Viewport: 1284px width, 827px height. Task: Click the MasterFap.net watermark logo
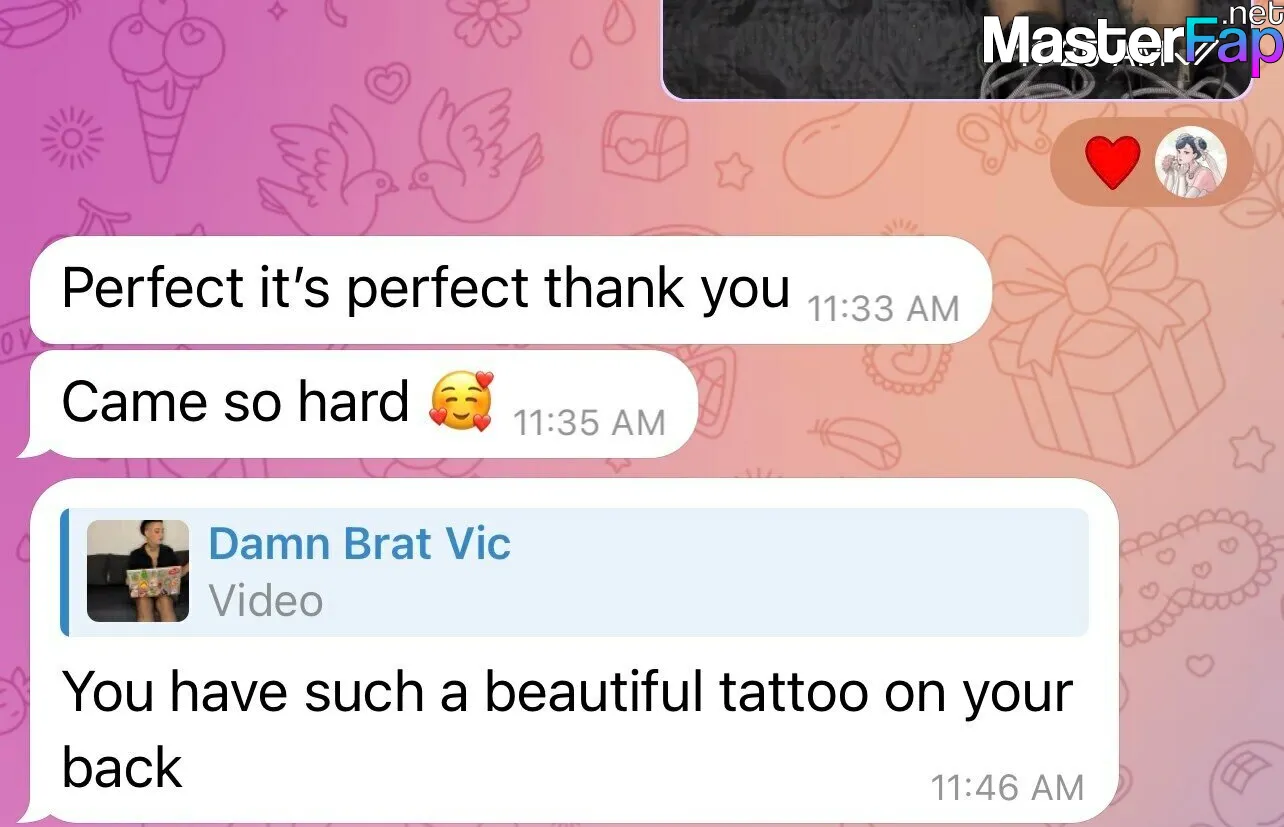click(1130, 42)
